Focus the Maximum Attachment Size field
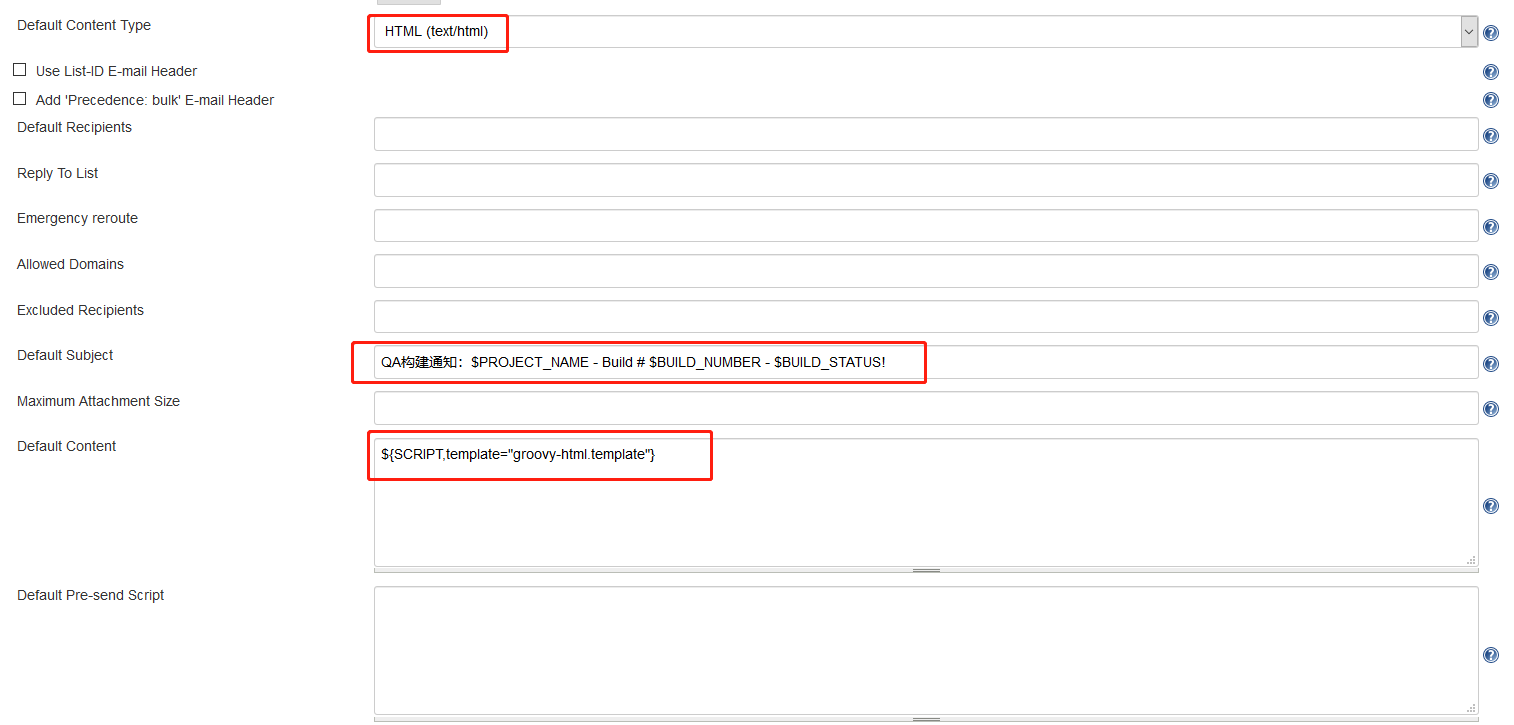 pyautogui.click(x=926, y=408)
